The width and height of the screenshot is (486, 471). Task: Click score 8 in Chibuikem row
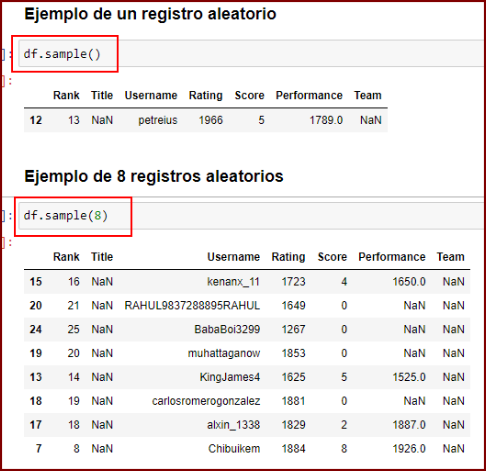(x=344, y=448)
